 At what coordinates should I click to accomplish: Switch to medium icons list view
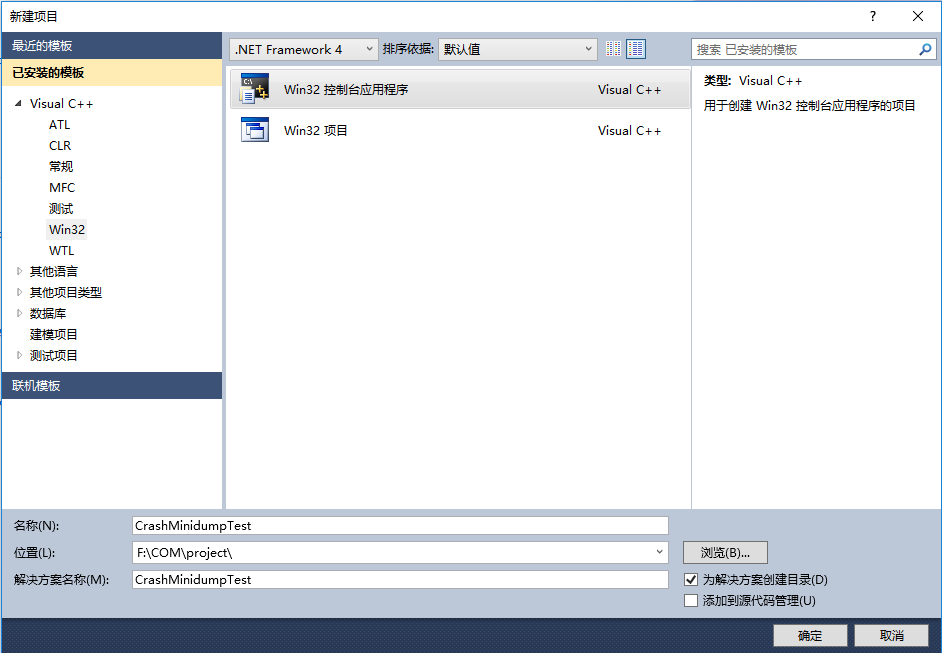pos(636,49)
